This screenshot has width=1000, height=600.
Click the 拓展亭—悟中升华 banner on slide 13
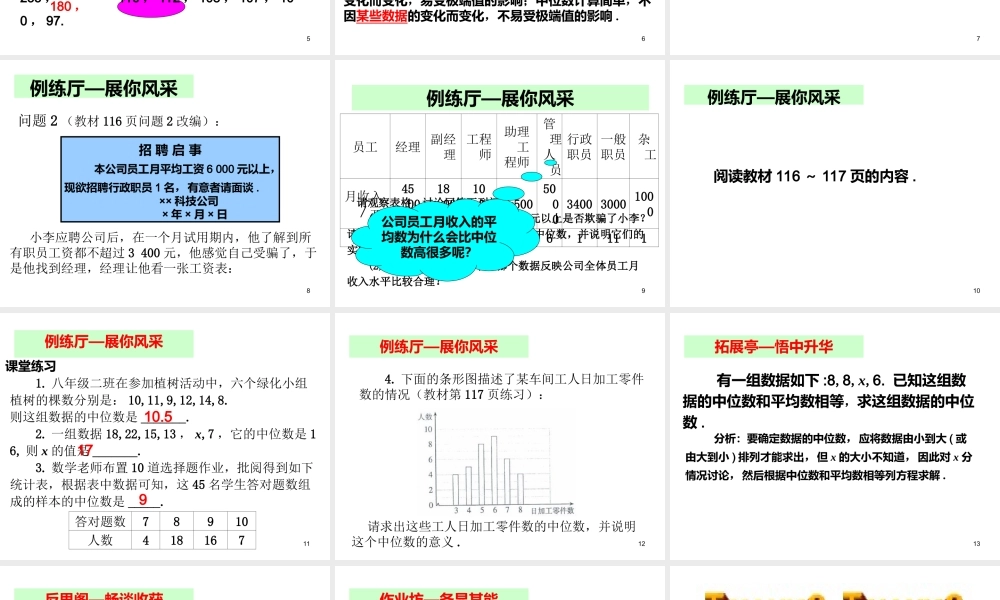(x=772, y=346)
